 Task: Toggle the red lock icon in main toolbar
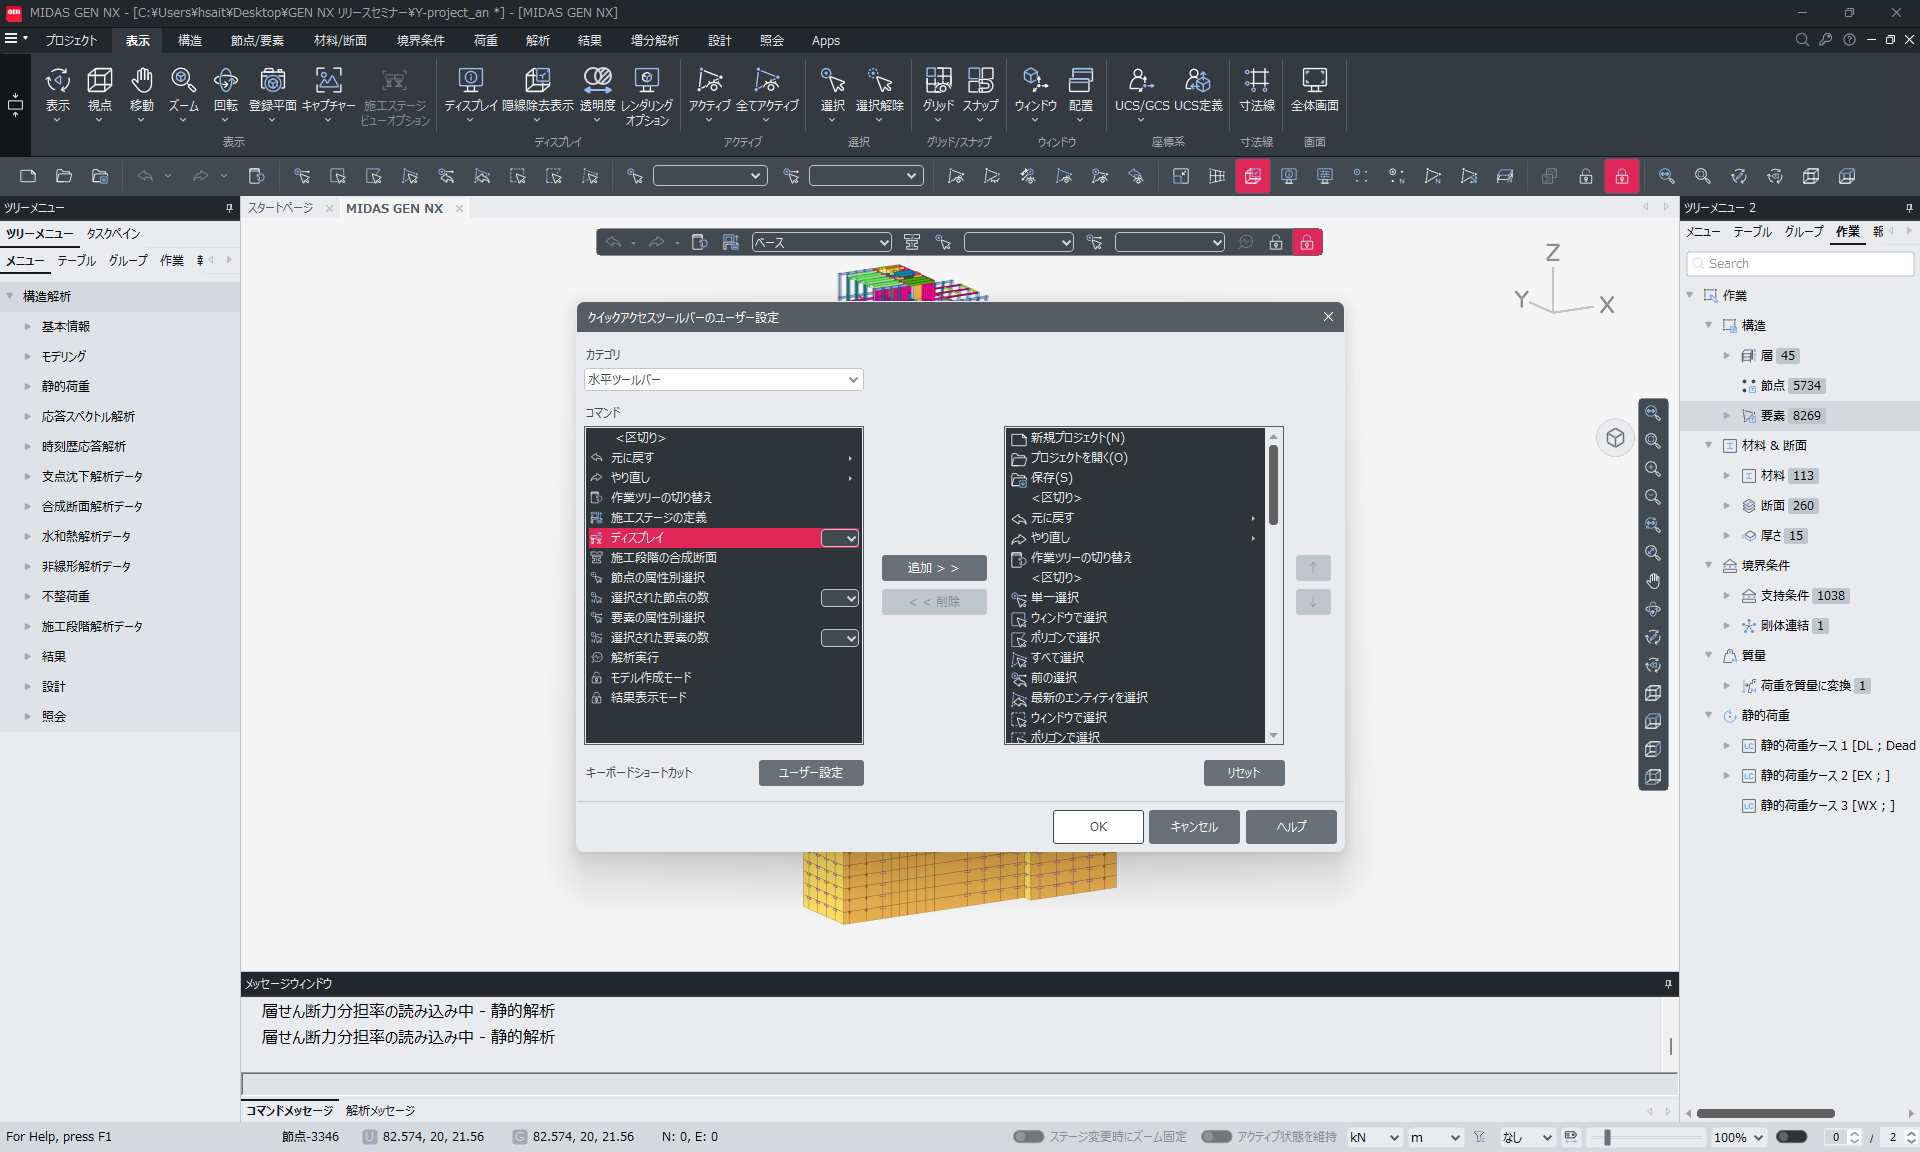pyautogui.click(x=1622, y=177)
